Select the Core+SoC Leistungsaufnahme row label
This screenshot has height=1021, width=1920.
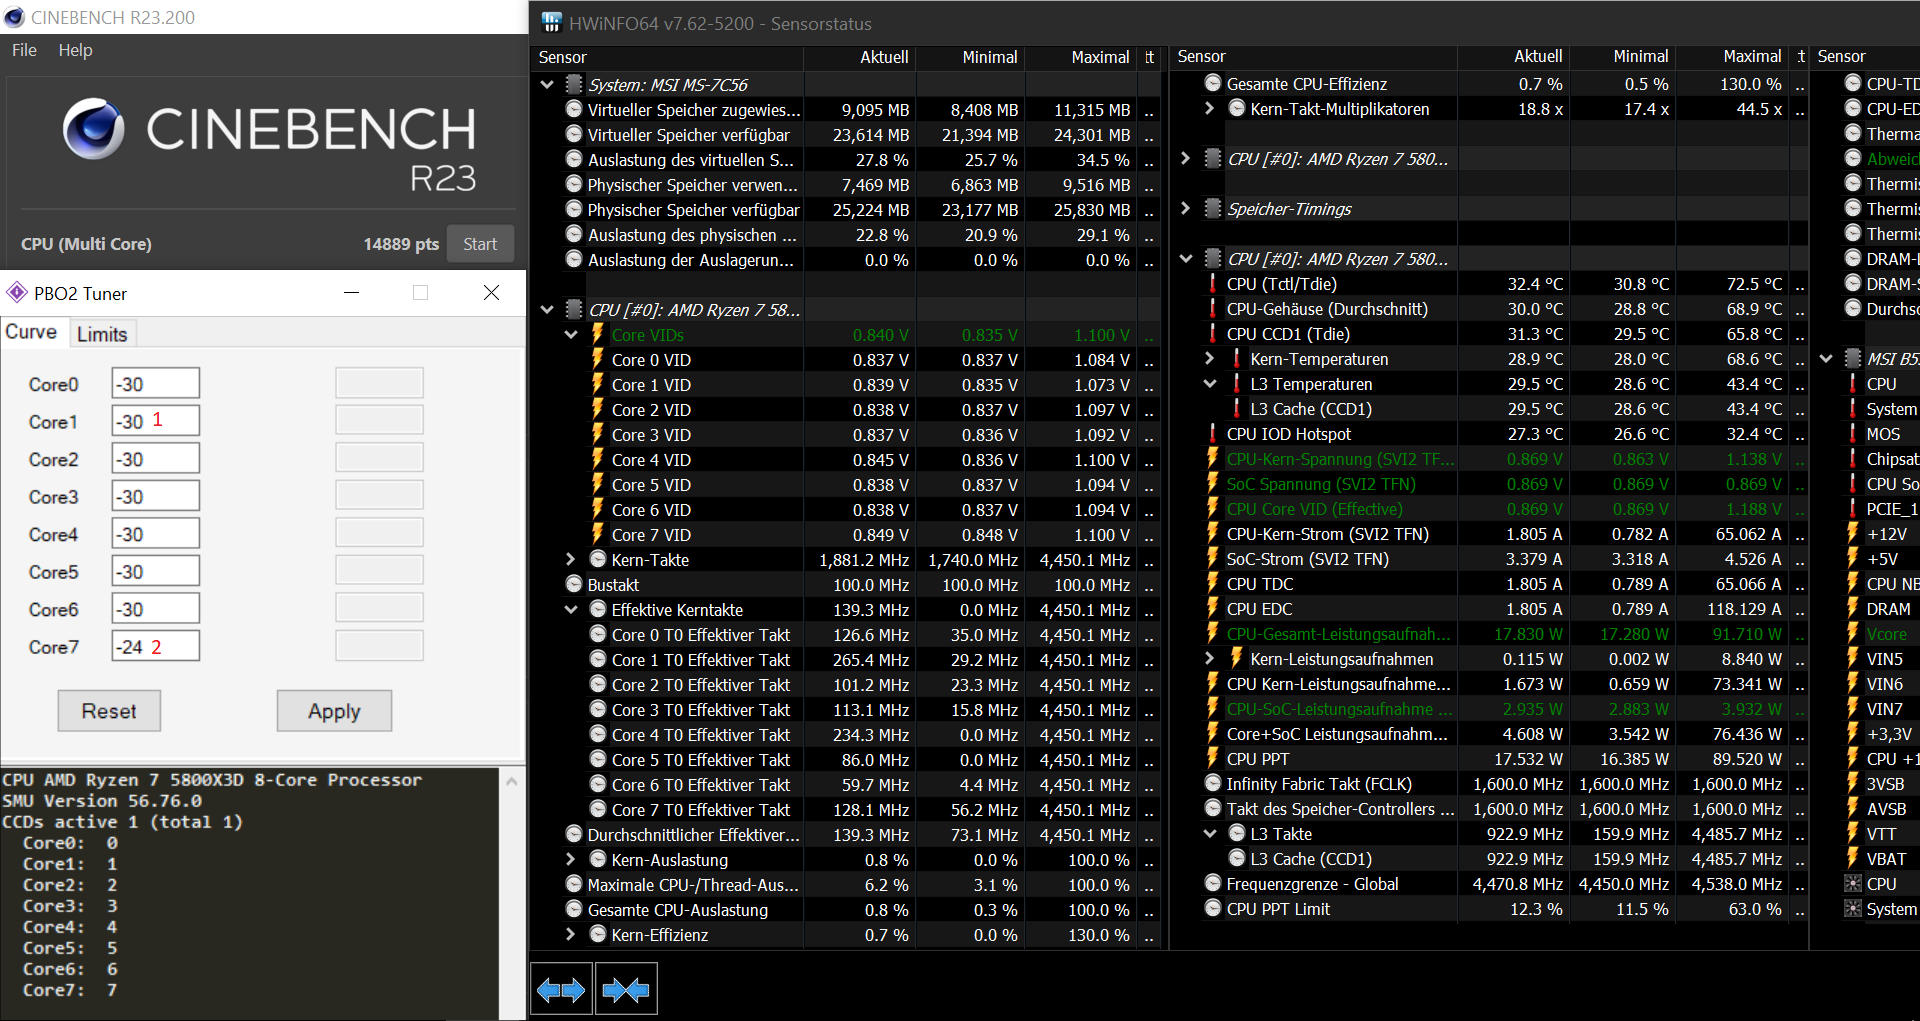[x=1337, y=734]
